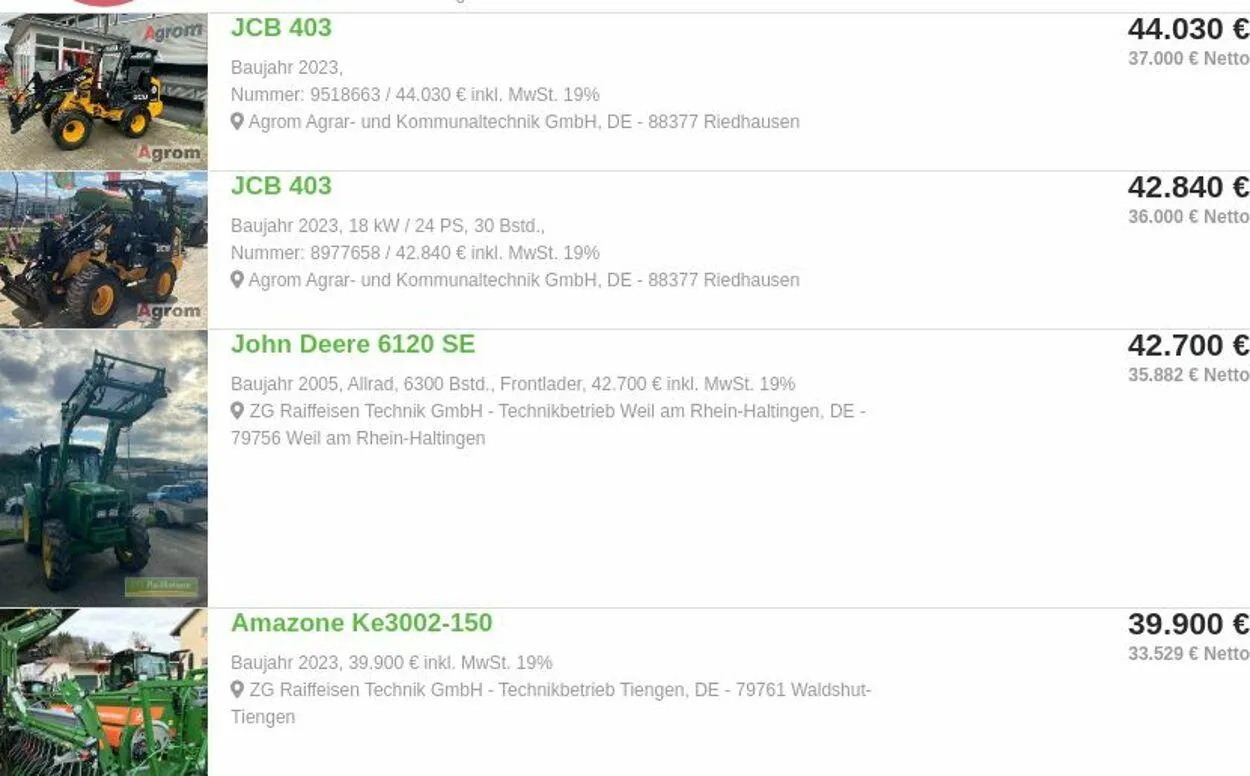The width and height of the screenshot is (1250, 776).
Task: Click the John Deere details line with Frontlader
Action: point(512,384)
